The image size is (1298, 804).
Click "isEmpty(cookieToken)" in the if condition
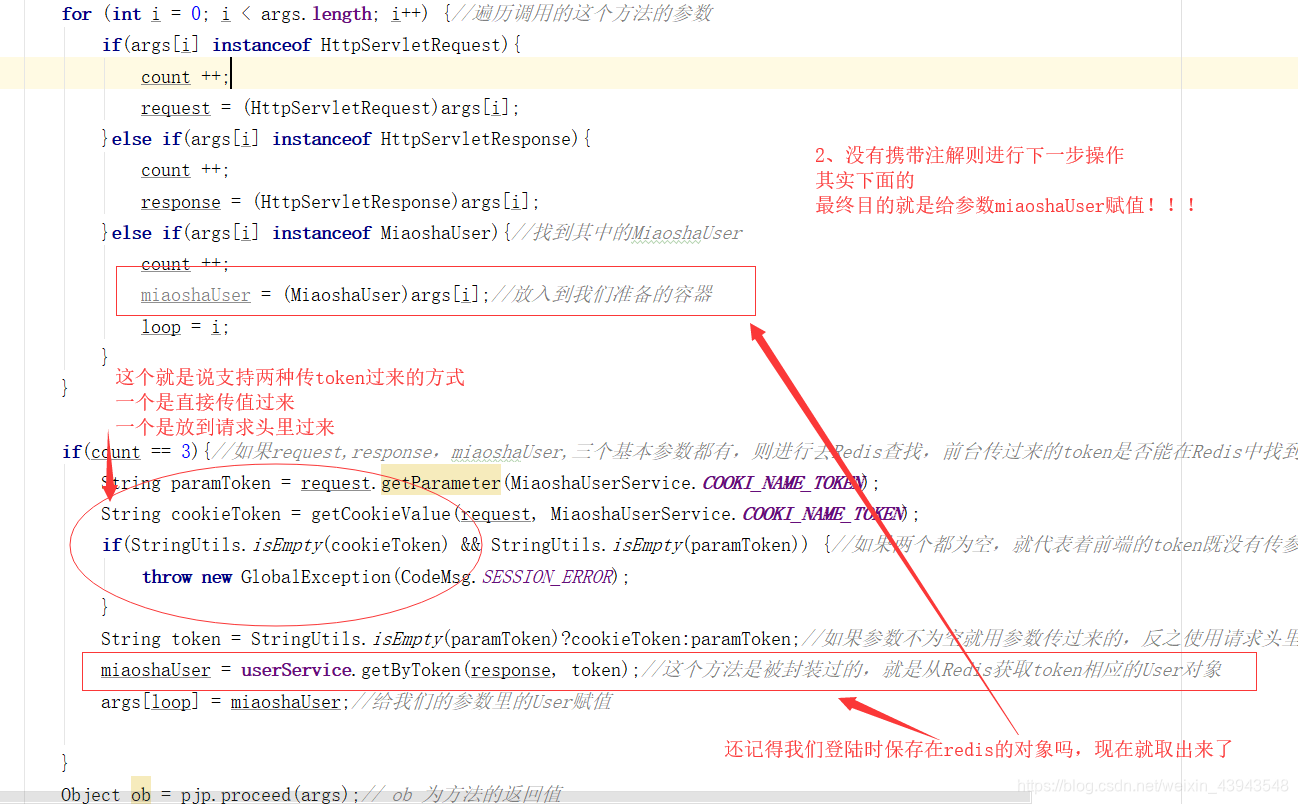(x=350, y=545)
